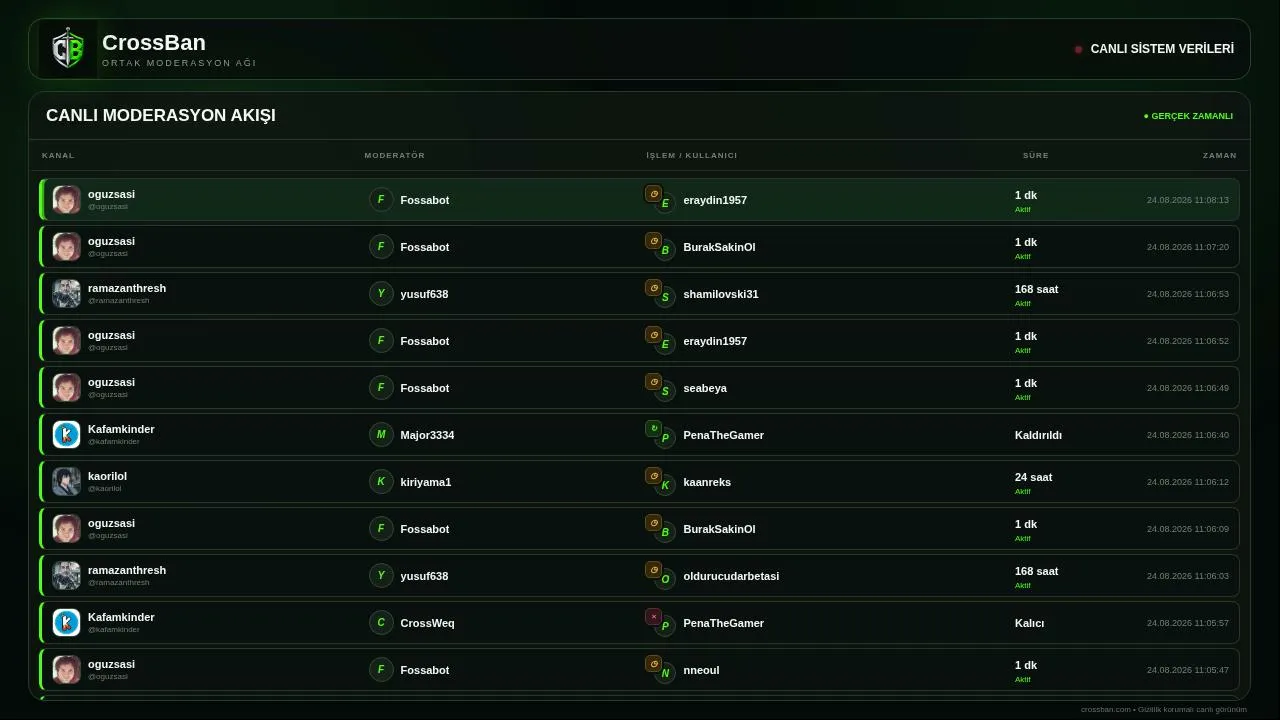Open username oldurucudarbetasi

pyautogui.click(x=731, y=576)
